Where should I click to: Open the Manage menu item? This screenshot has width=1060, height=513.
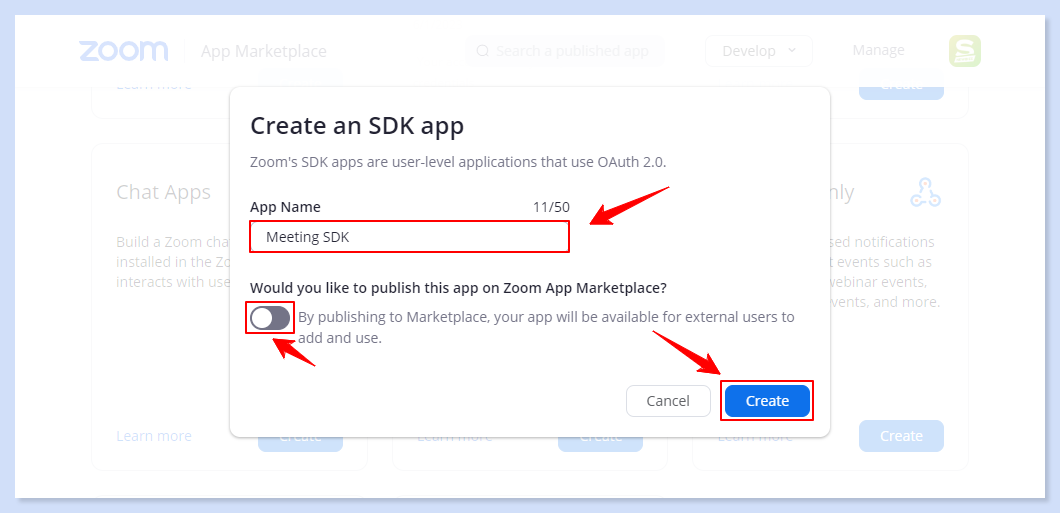(x=878, y=50)
